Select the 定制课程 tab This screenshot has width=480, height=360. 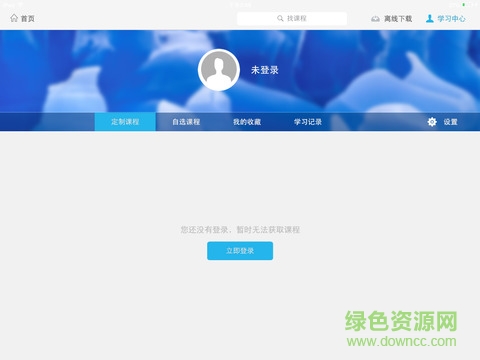pyautogui.click(x=125, y=122)
